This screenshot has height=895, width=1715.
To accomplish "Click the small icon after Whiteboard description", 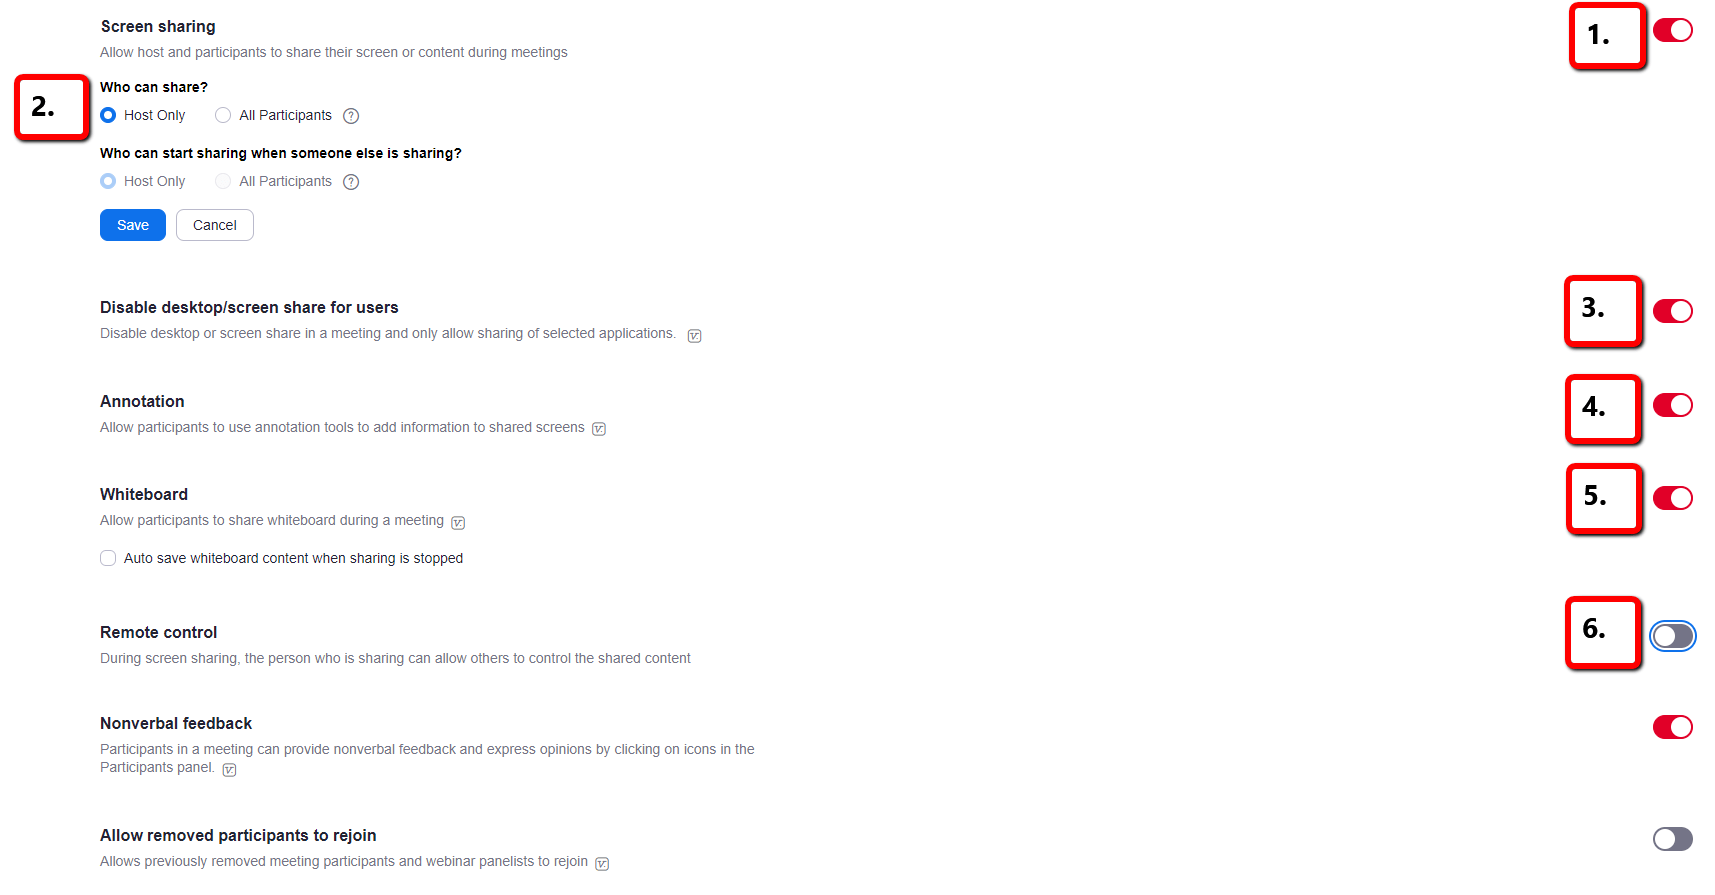I will click(458, 523).
